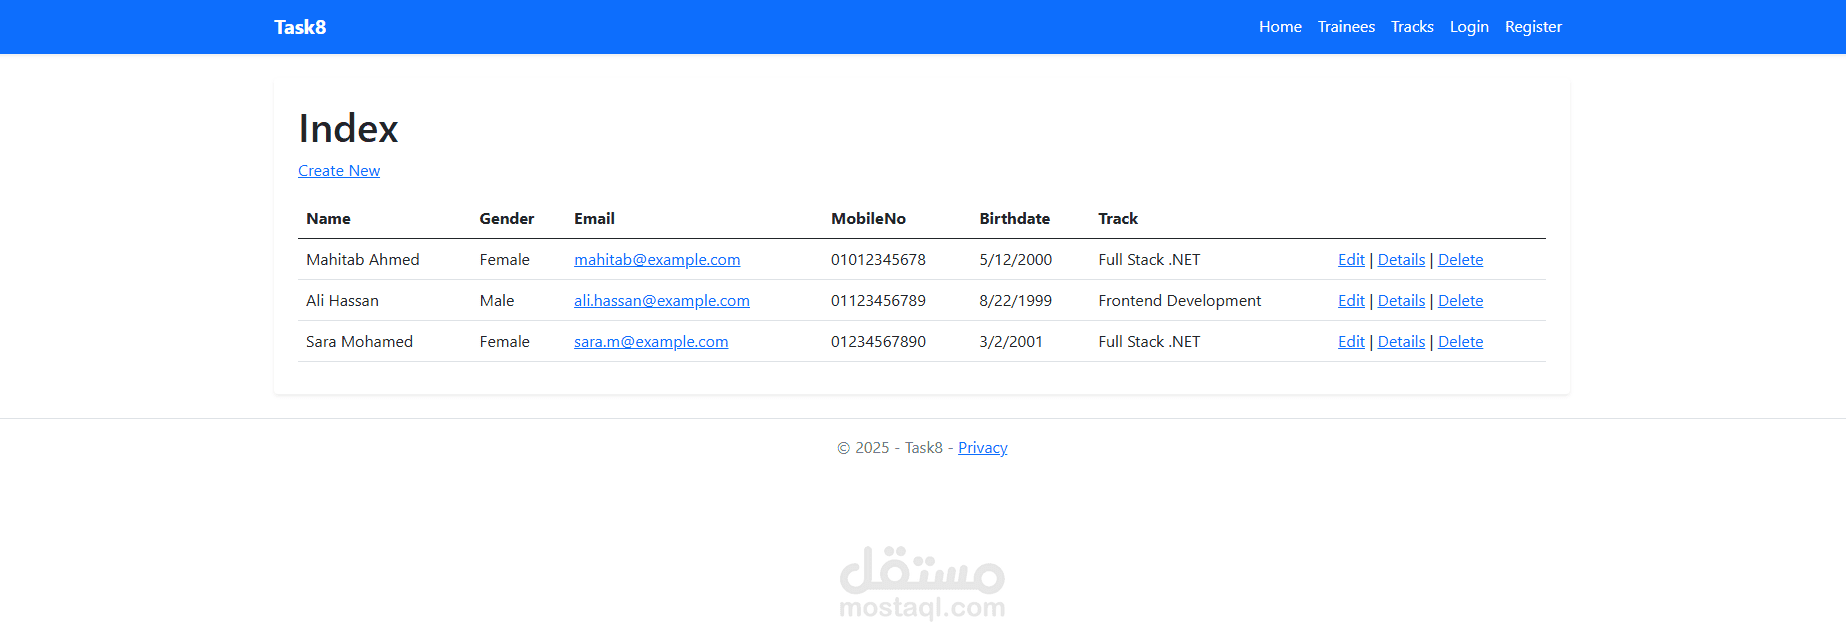
Task: Open the Privacy link in footer
Action: click(x=982, y=448)
